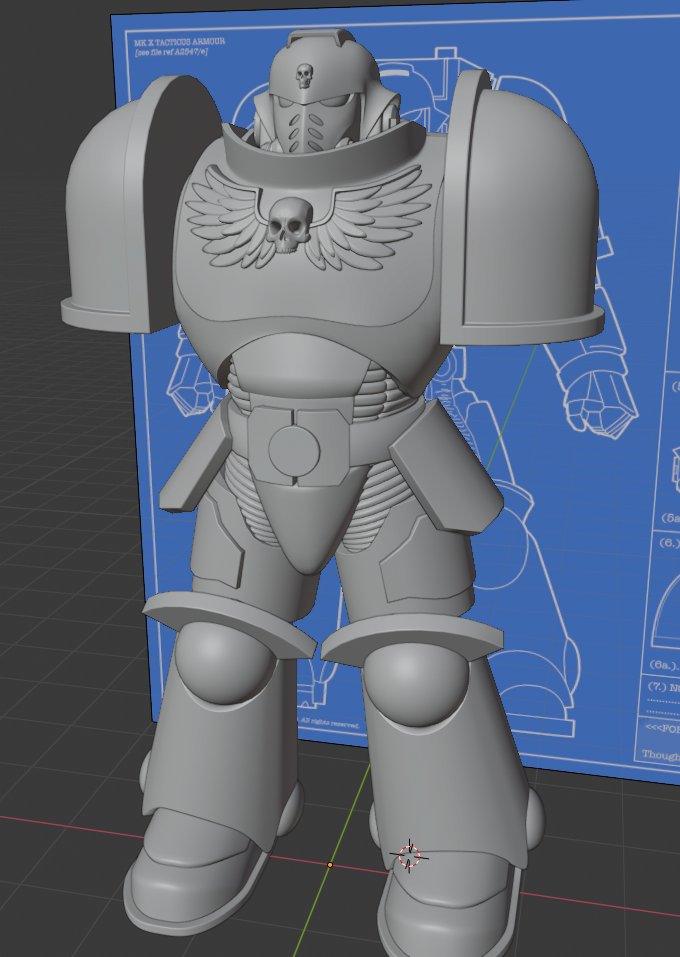Click the '(6a.)' label on the blueprint
The height and width of the screenshot is (957, 680).
click(x=663, y=664)
